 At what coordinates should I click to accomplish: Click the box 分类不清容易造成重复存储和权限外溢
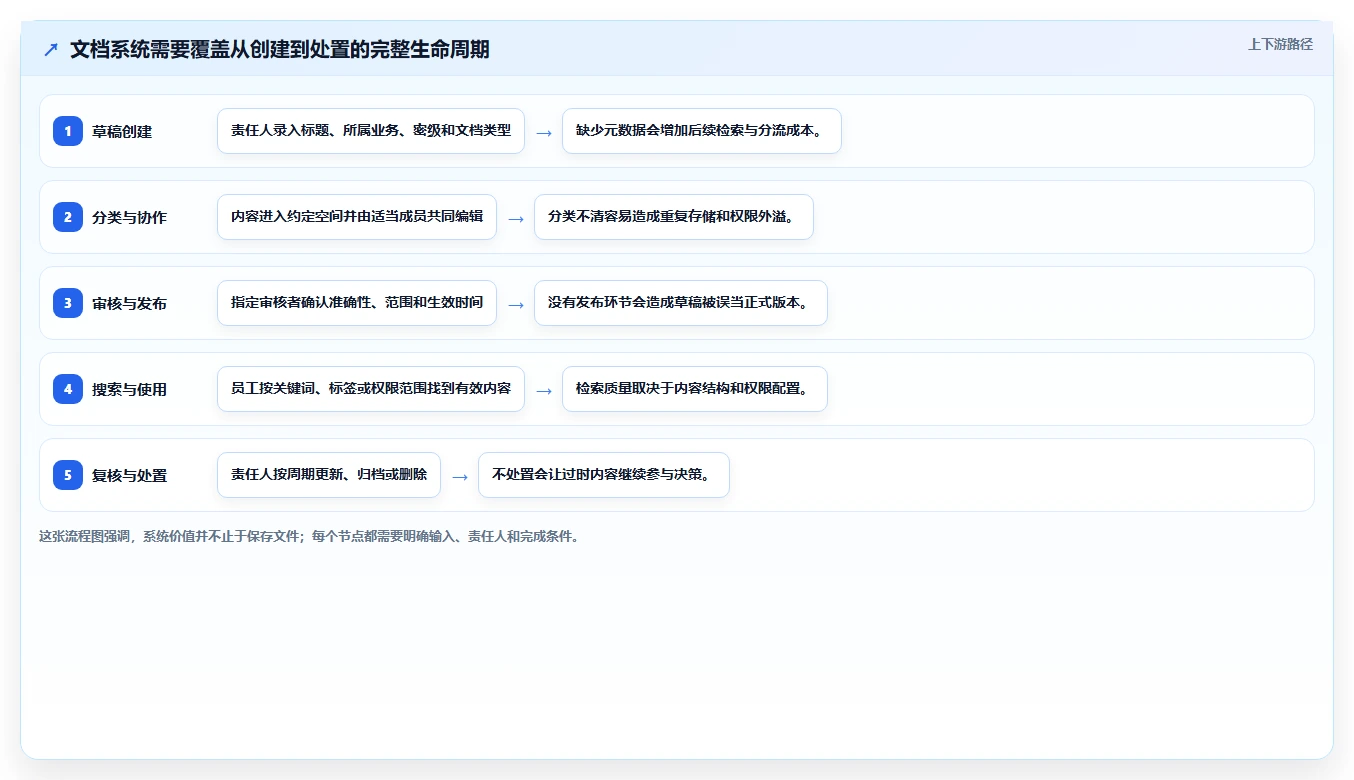click(x=674, y=217)
